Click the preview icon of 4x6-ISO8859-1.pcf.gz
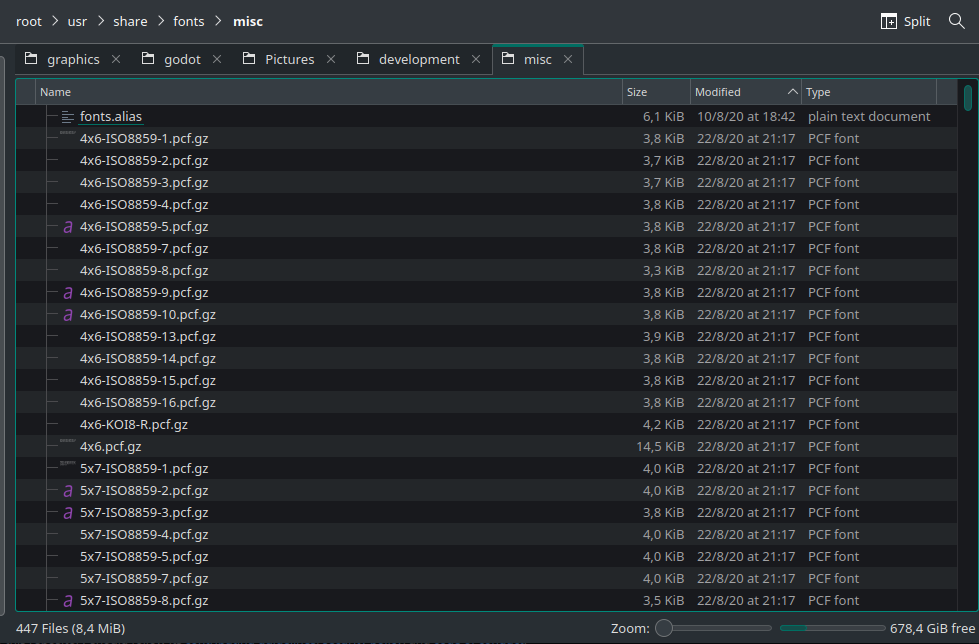 (x=67, y=133)
